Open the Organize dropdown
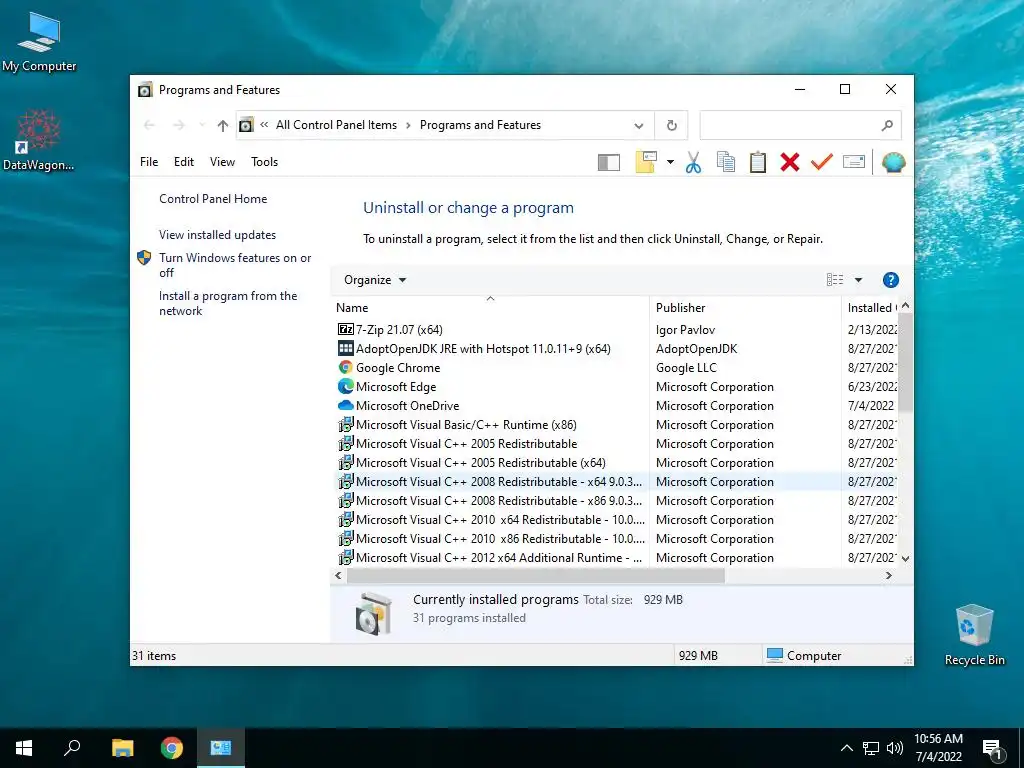1024x768 pixels. click(x=375, y=280)
